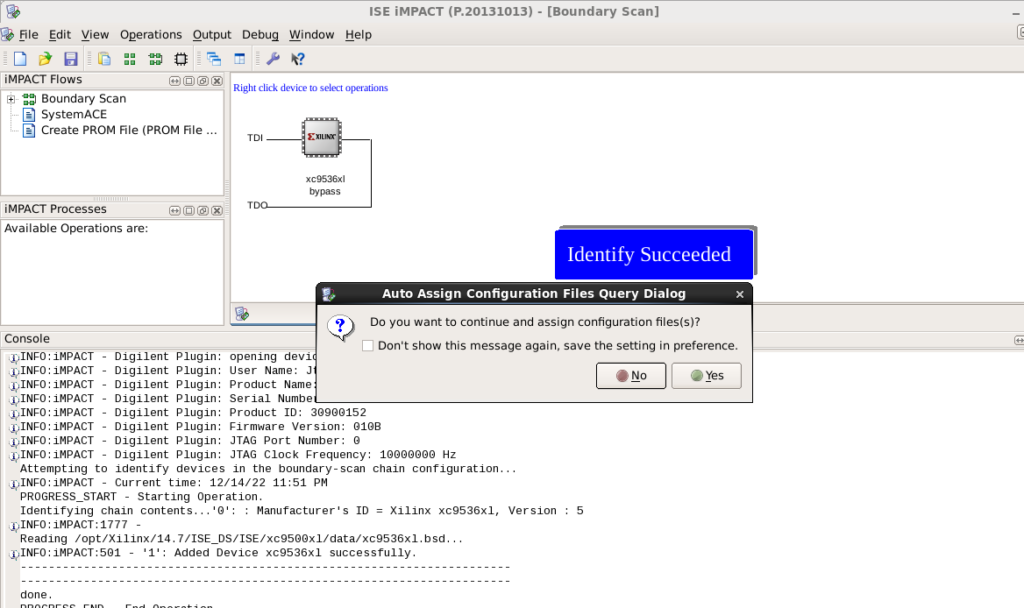This screenshot has width=1024, height=608.
Task: Expand the Boundary Scan tree node
Action: point(11,99)
